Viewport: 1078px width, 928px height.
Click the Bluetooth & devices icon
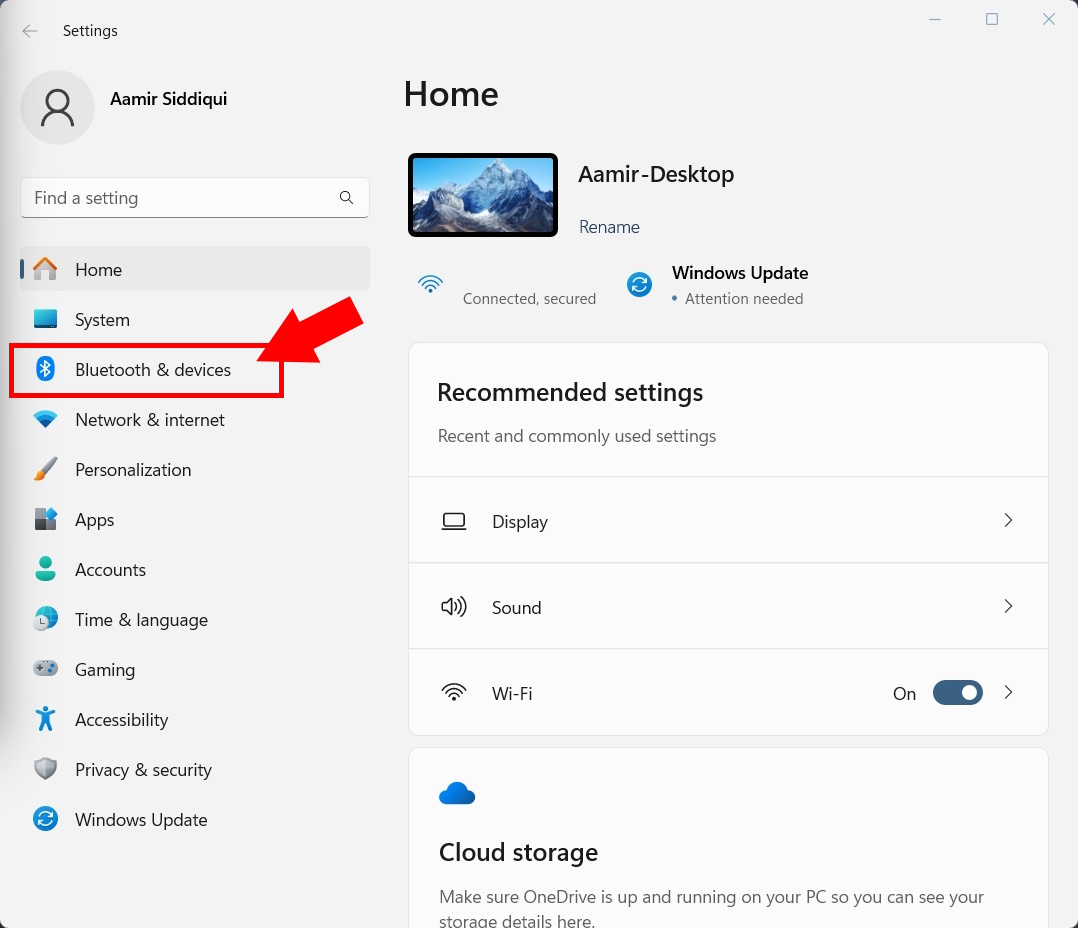(x=46, y=369)
